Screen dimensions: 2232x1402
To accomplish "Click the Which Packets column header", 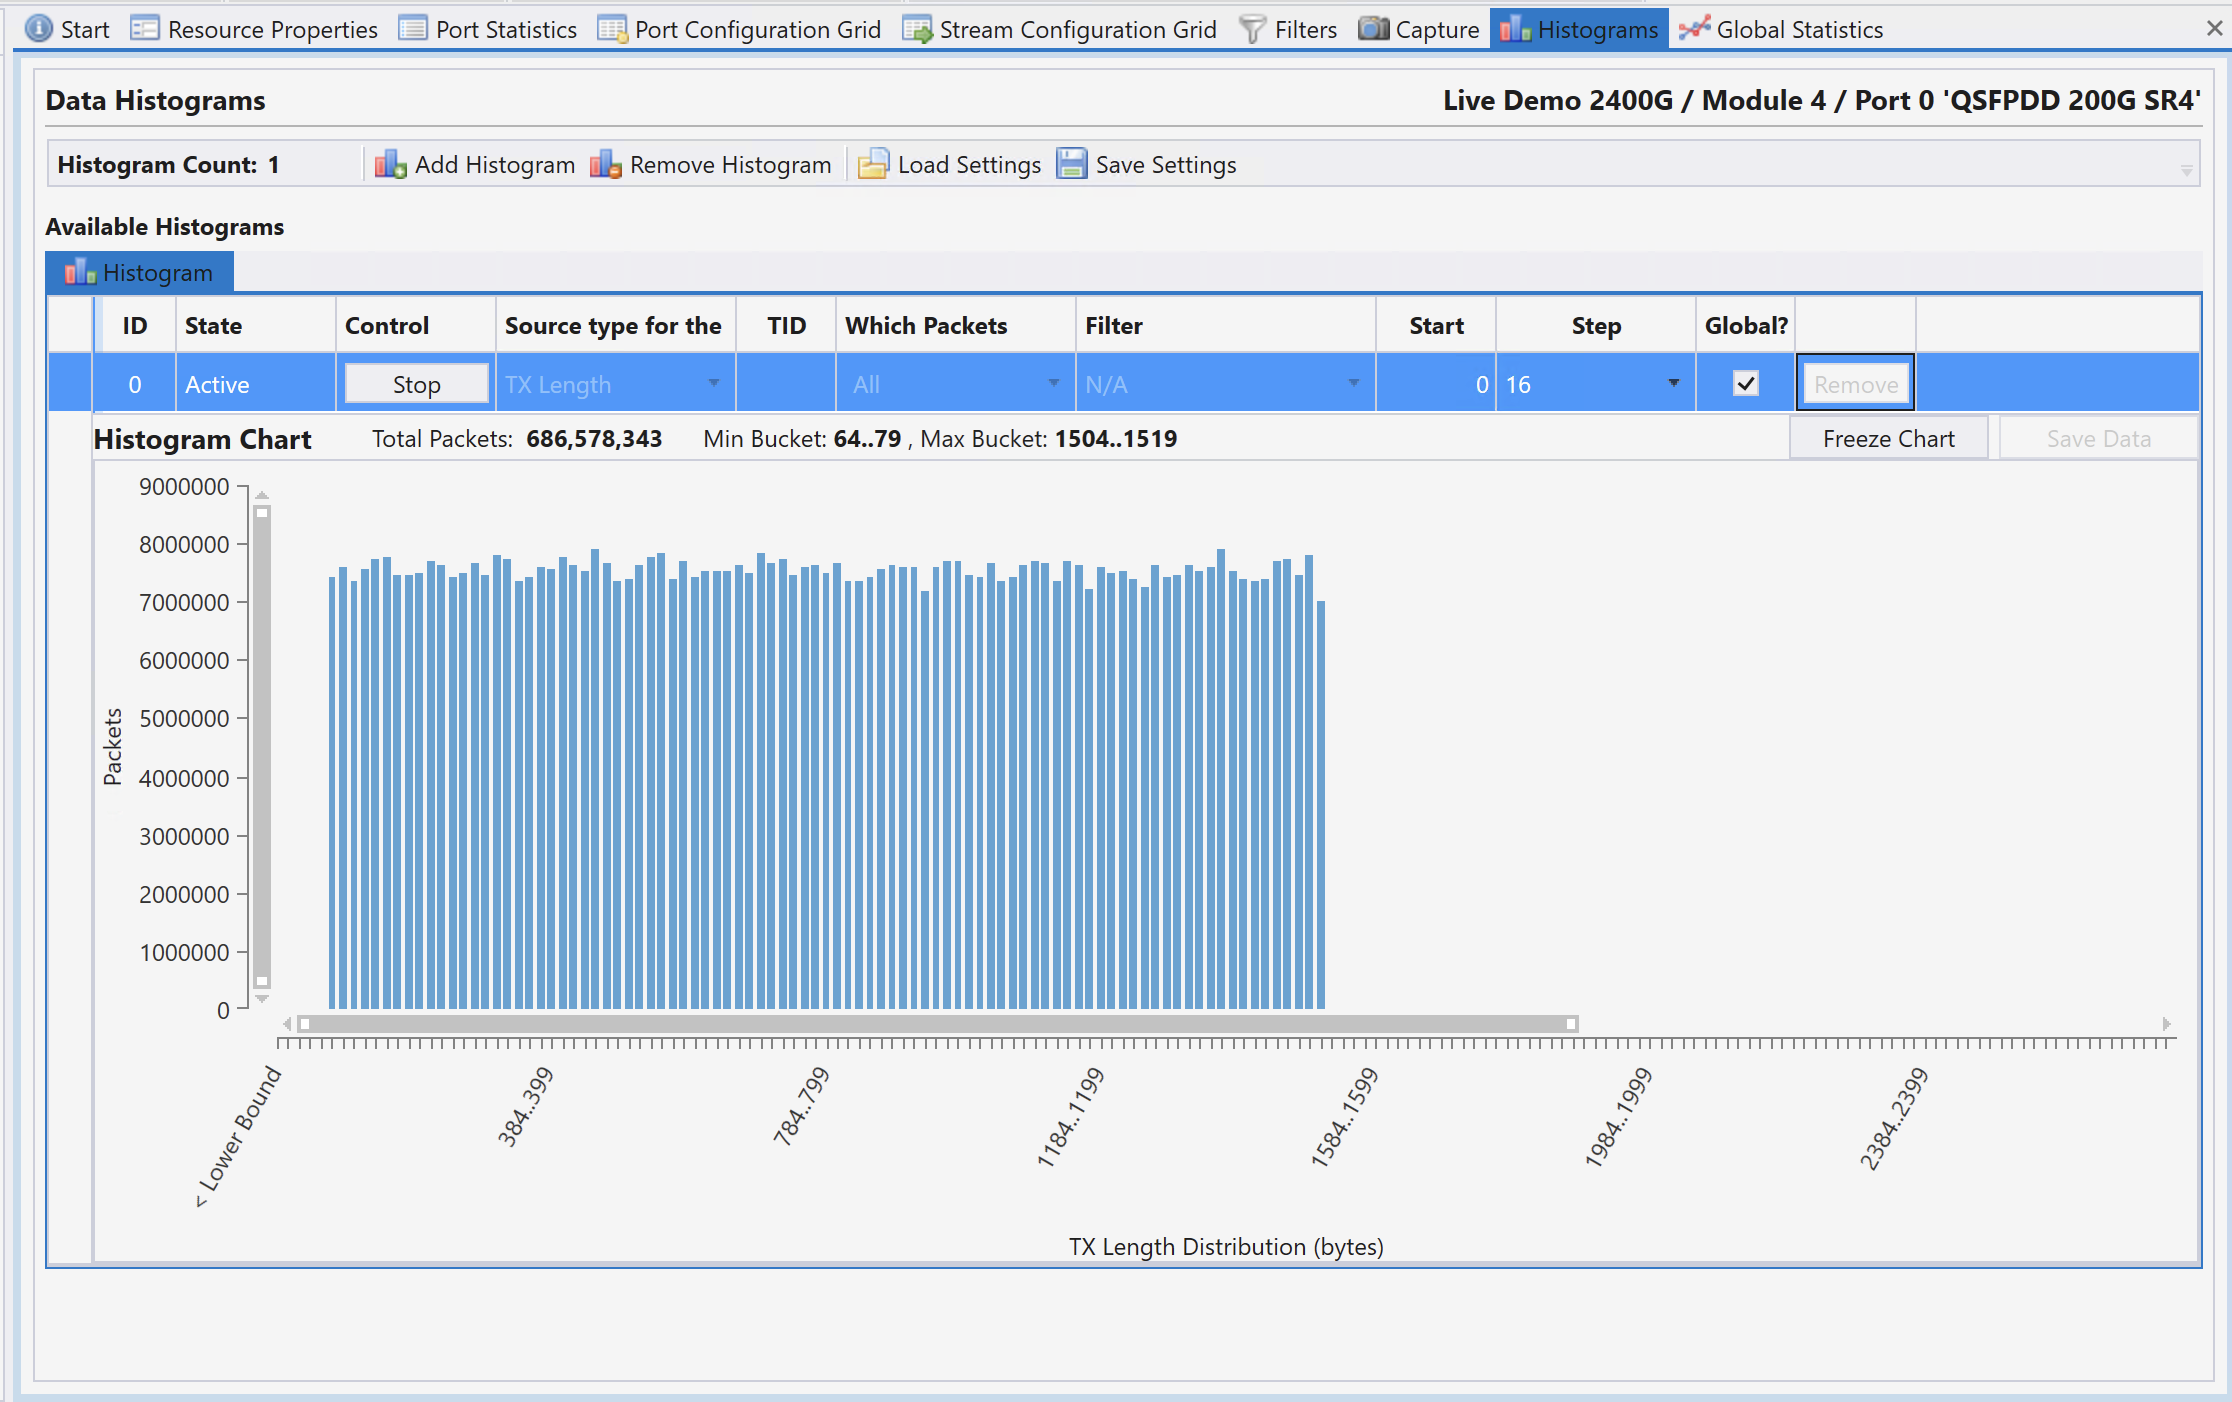I will tap(955, 326).
